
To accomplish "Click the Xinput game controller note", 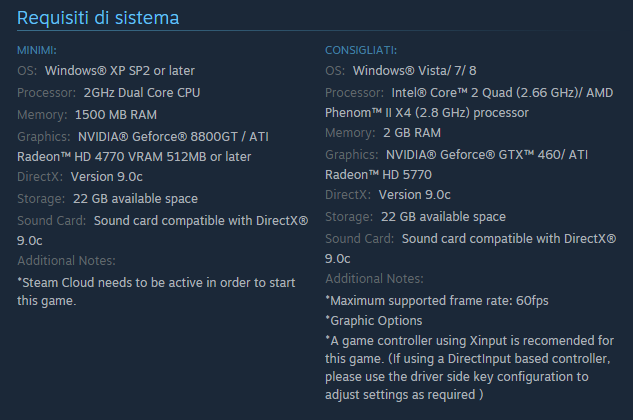I will point(470,368).
